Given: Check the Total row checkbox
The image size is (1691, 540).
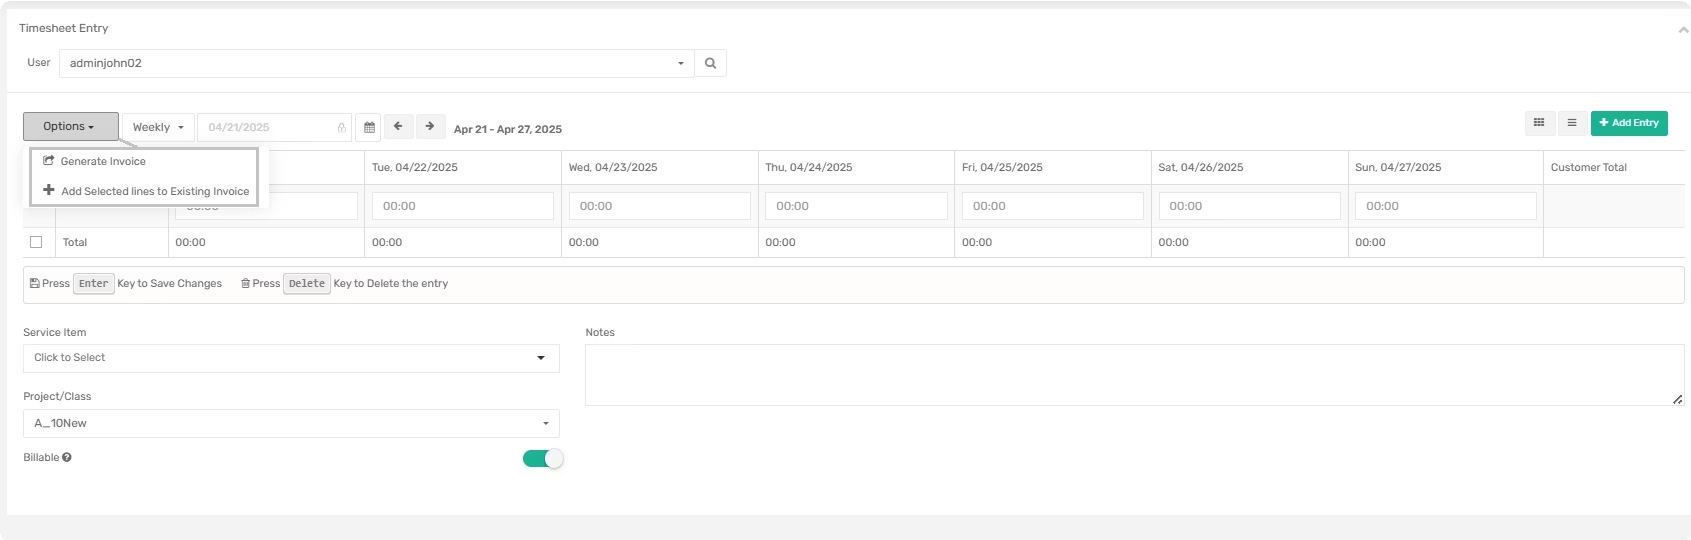Looking at the screenshot, I should [36, 242].
